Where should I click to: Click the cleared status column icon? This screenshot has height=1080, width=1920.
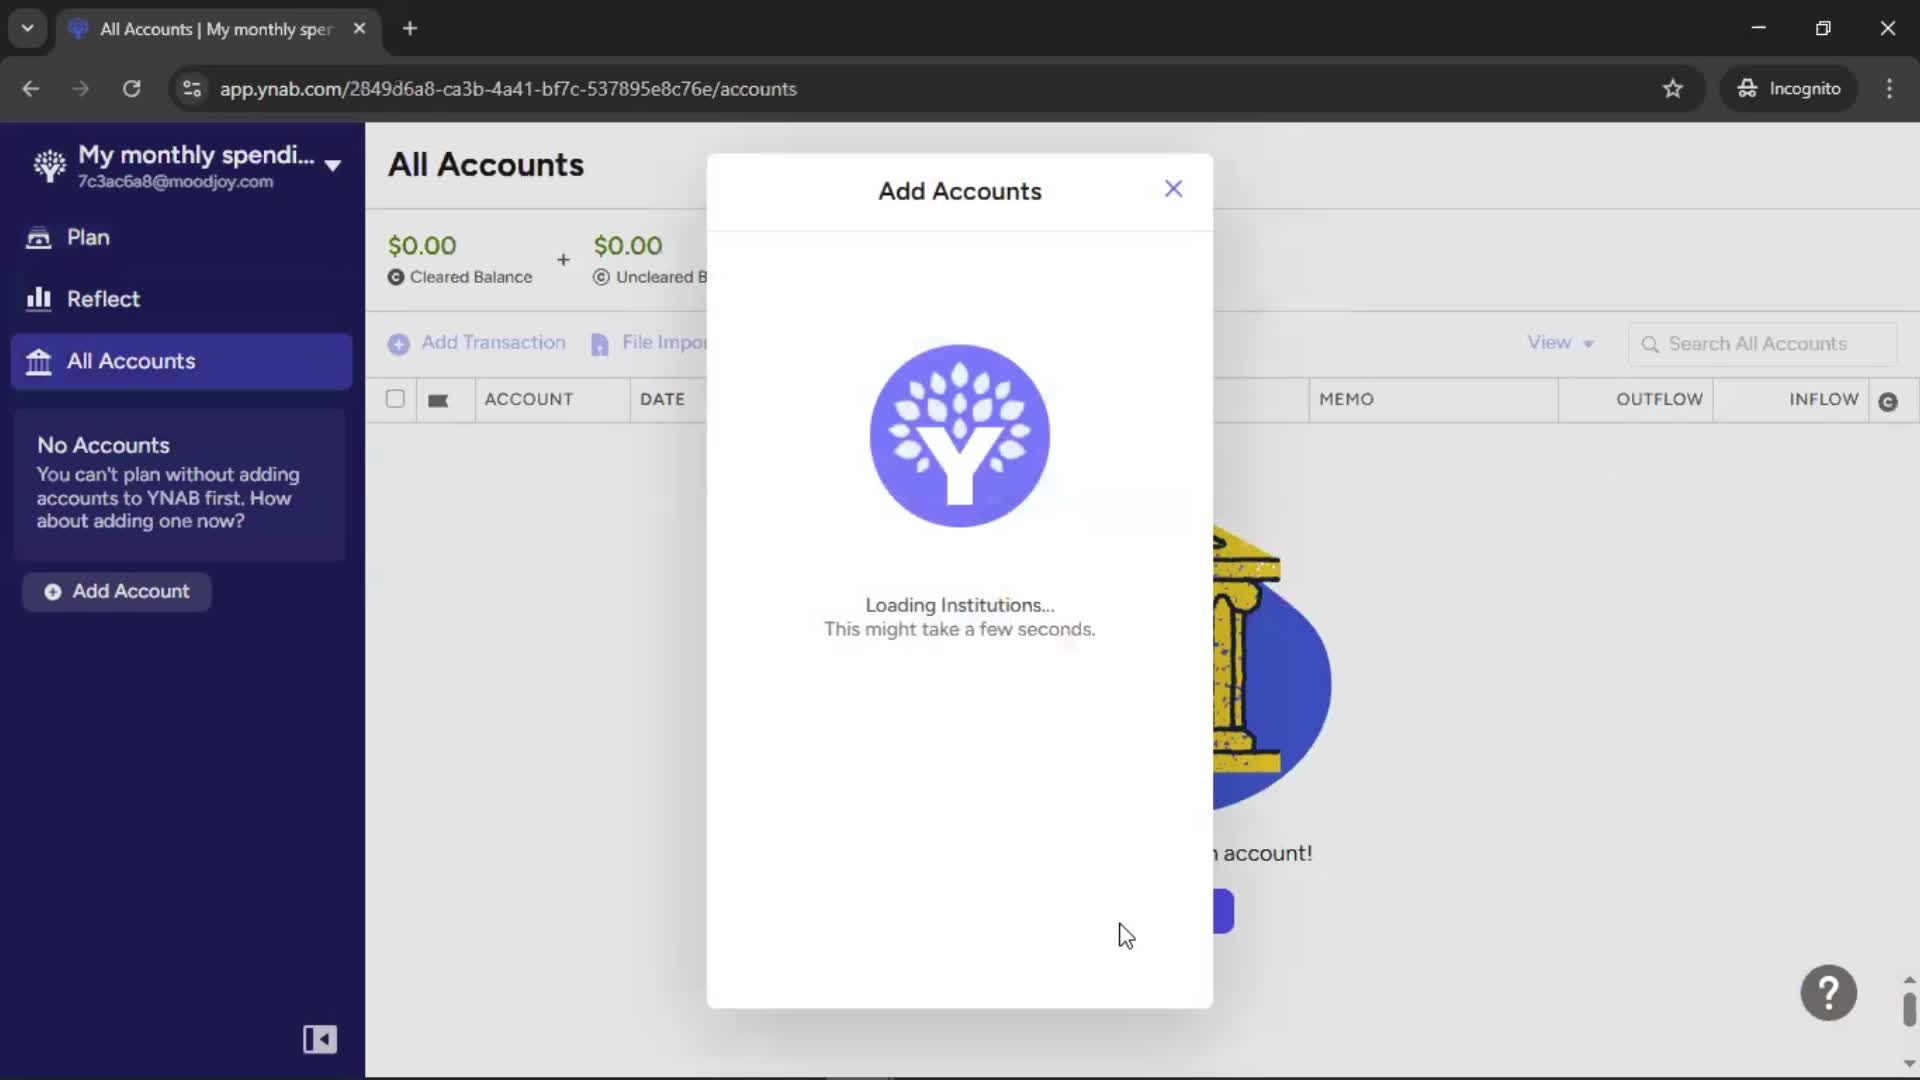[1888, 401]
